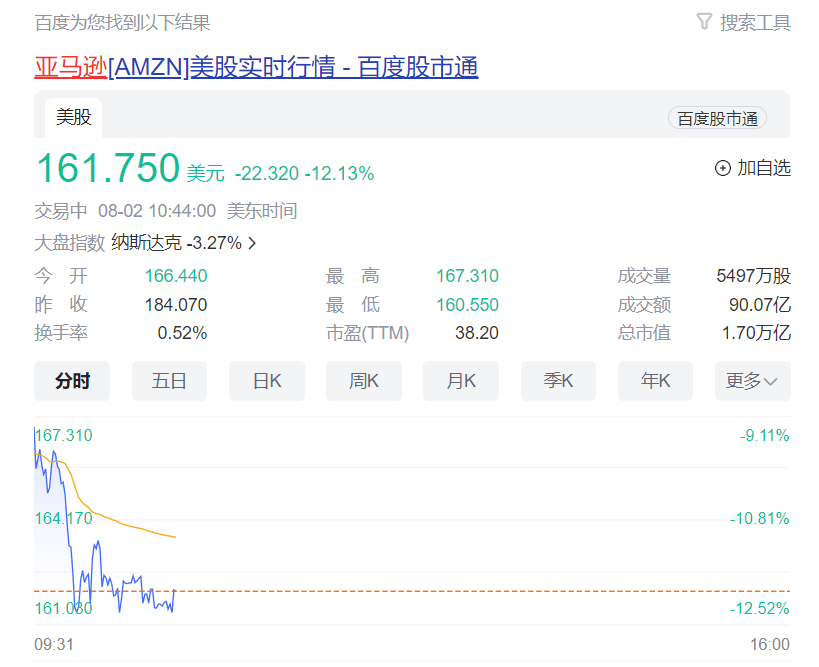Screen dimensions: 819x667
Task: Click the chart percent label -12.52%
Action: point(759,608)
